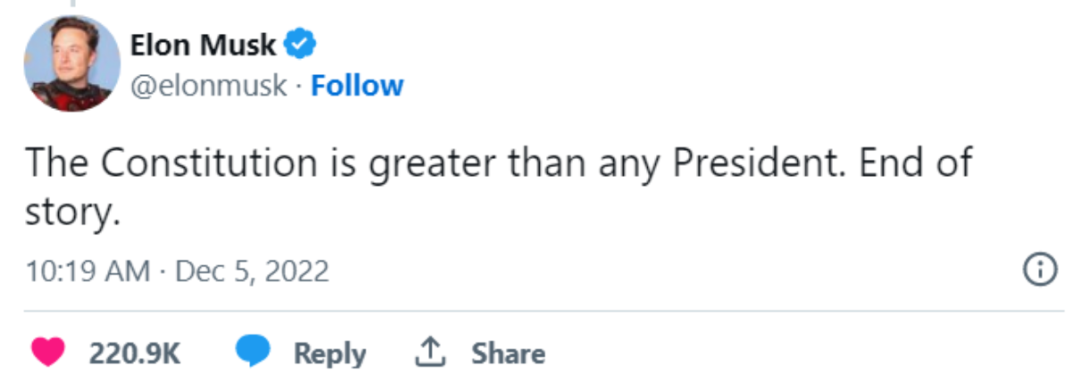1080x382 pixels.
Task: Click the Share text label
Action: click(x=508, y=354)
